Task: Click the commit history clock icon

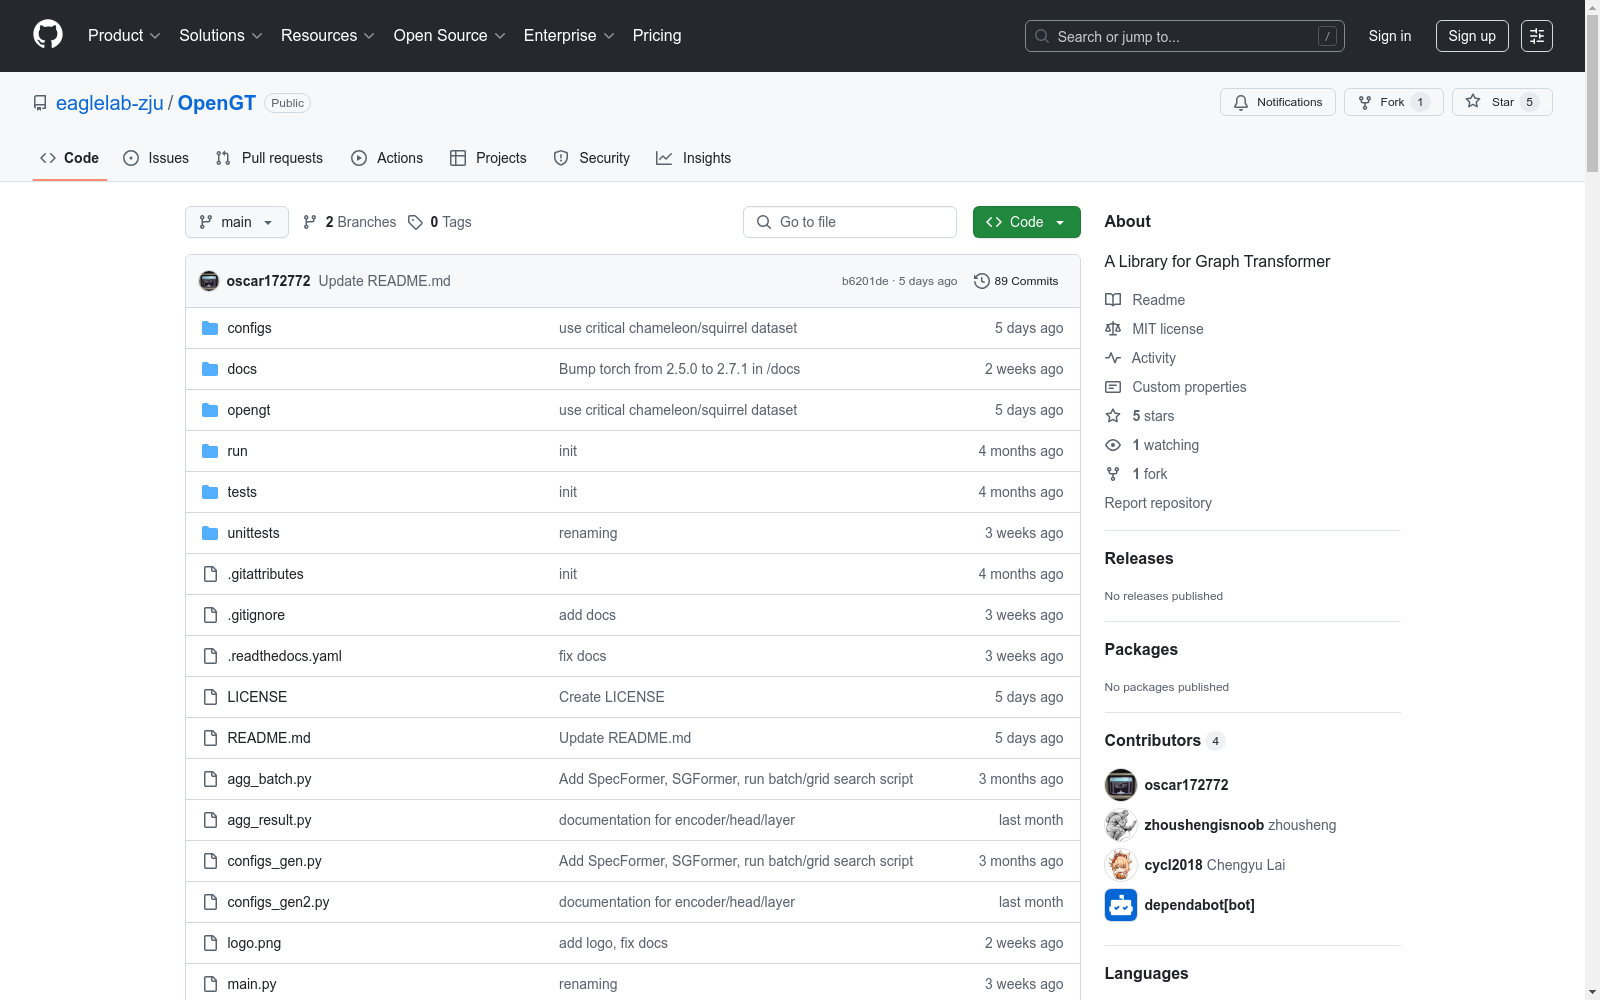Action: [982, 281]
